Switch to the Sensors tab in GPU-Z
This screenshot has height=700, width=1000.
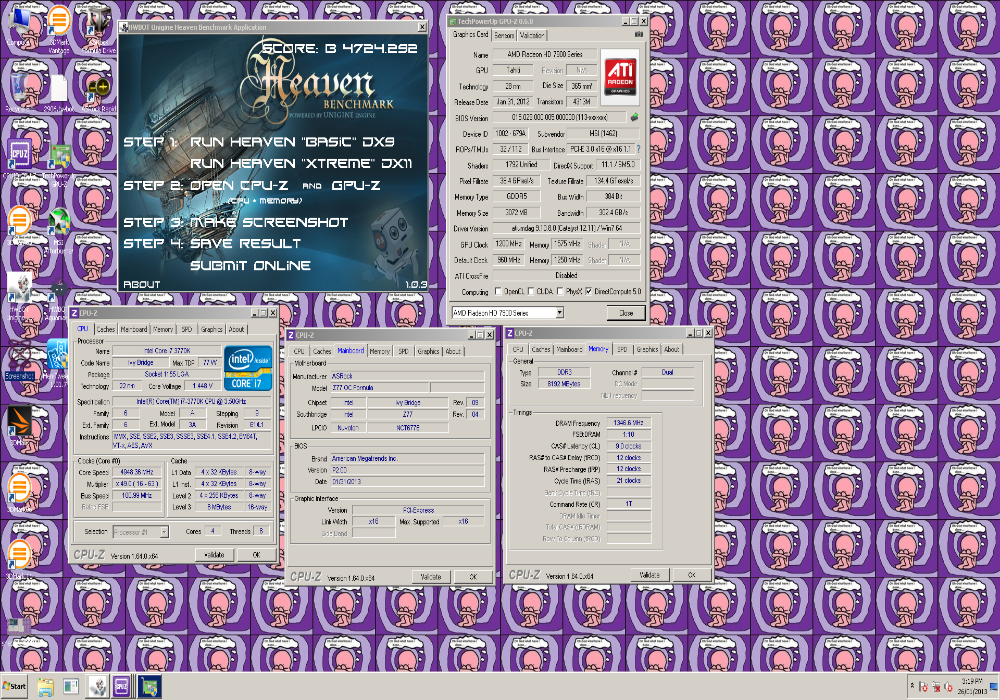[x=504, y=35]
